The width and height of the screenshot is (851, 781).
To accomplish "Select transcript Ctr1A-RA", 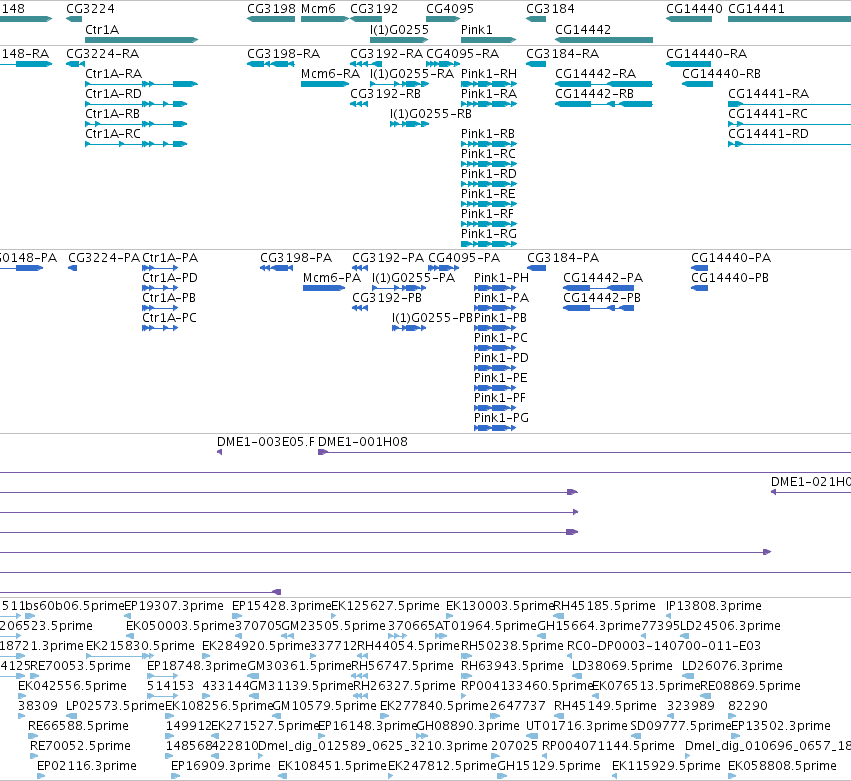I will (142, 84).
